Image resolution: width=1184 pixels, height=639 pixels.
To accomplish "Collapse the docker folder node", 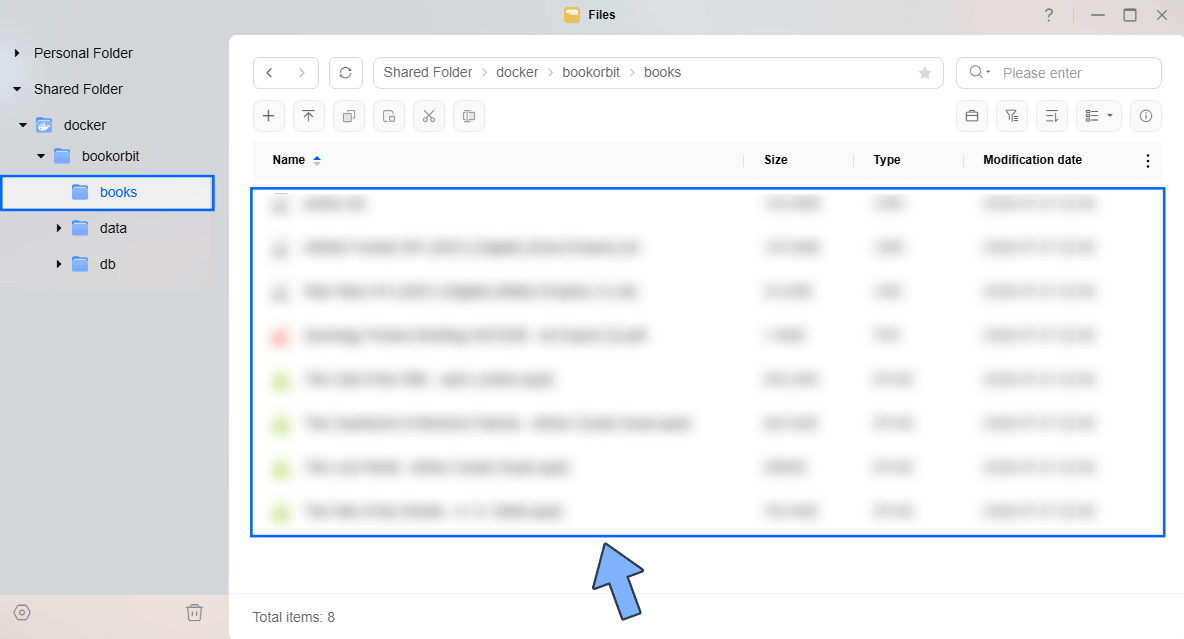I will click(23, 125).
